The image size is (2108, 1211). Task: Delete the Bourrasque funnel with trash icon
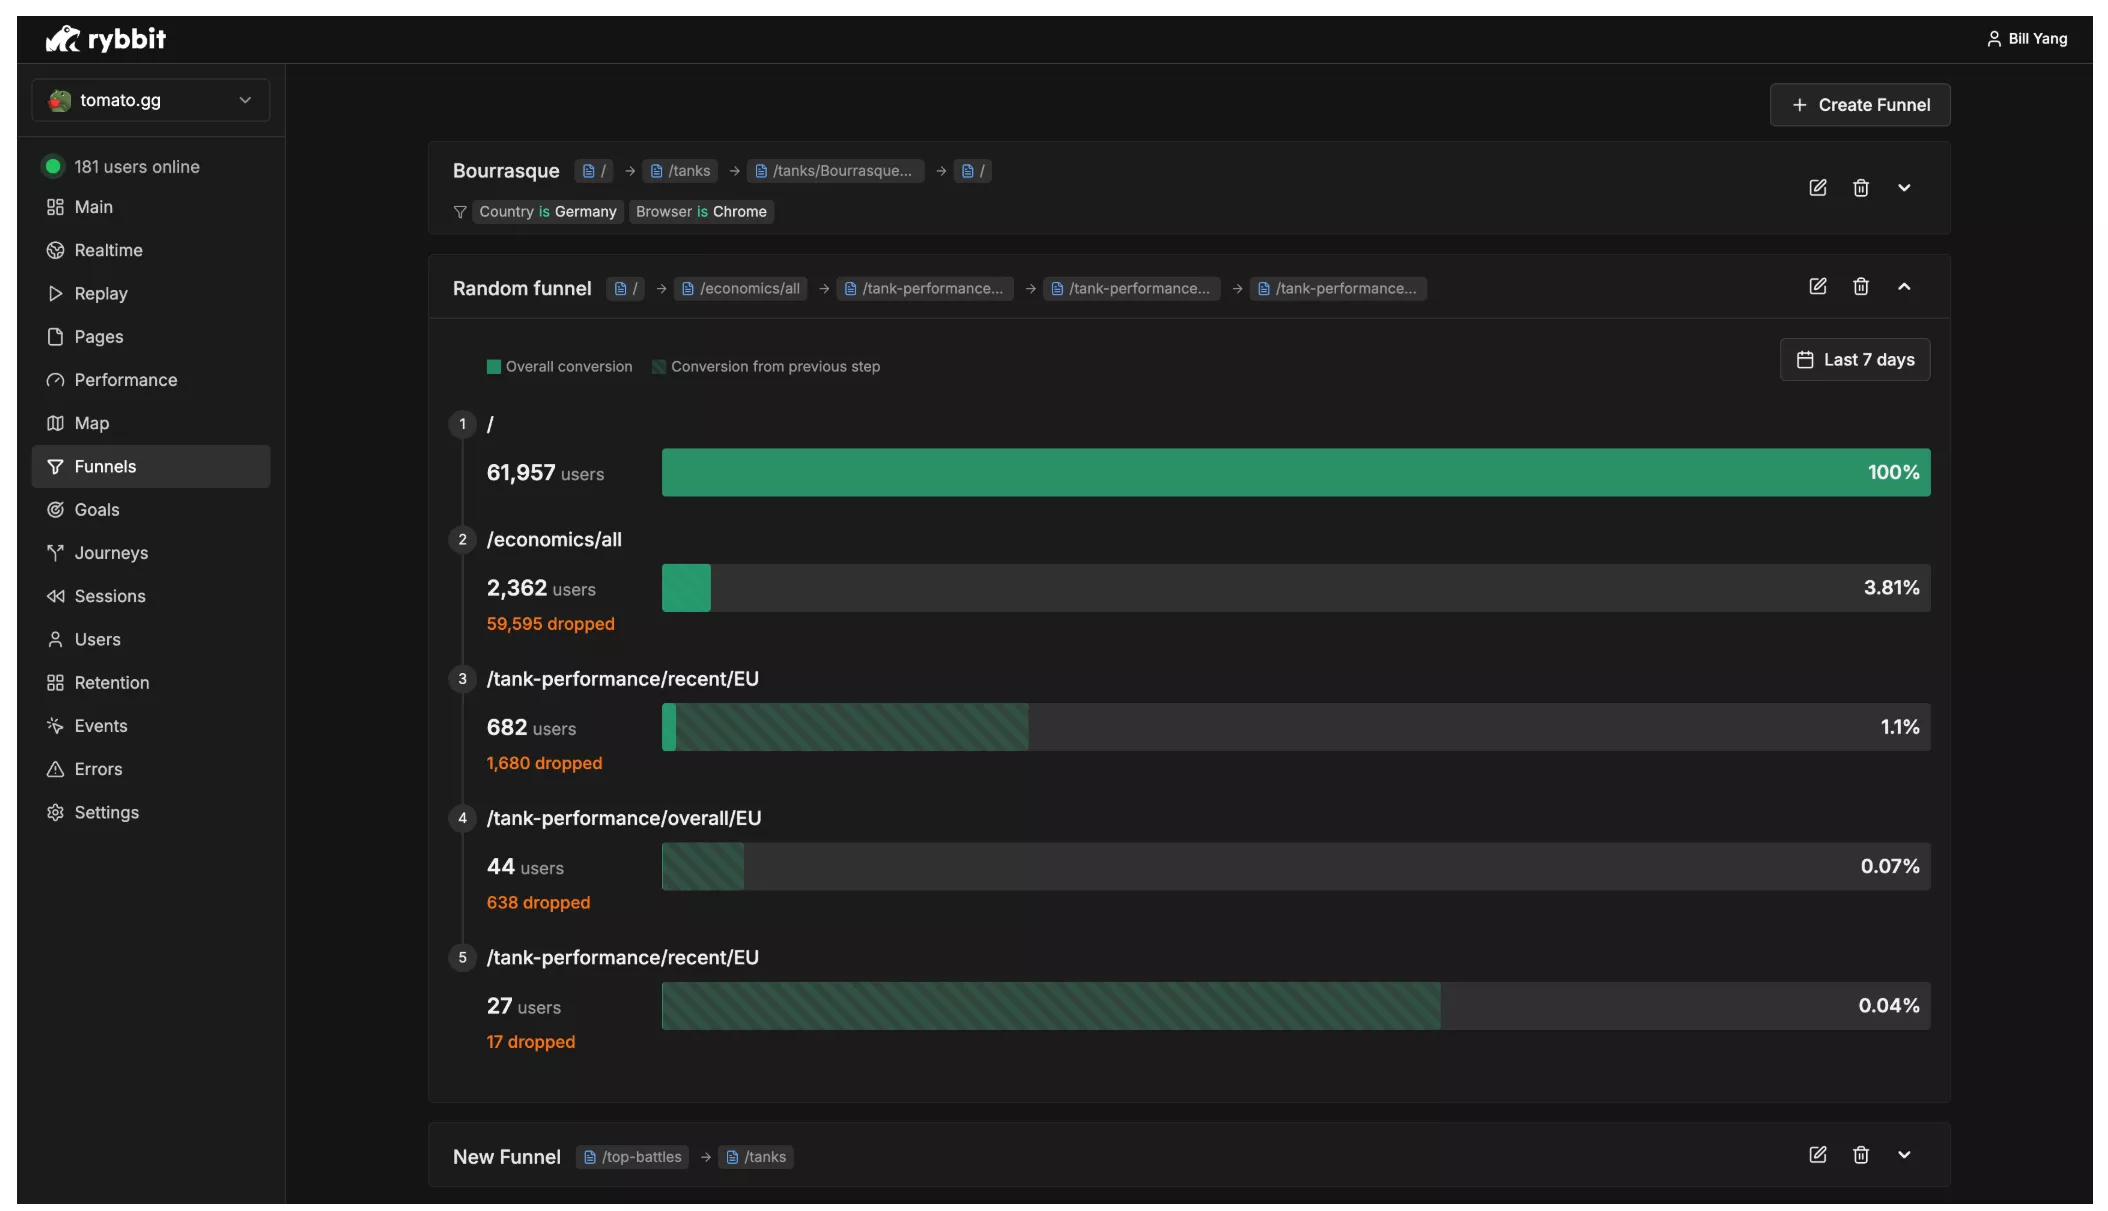[x=1860, y=188]
